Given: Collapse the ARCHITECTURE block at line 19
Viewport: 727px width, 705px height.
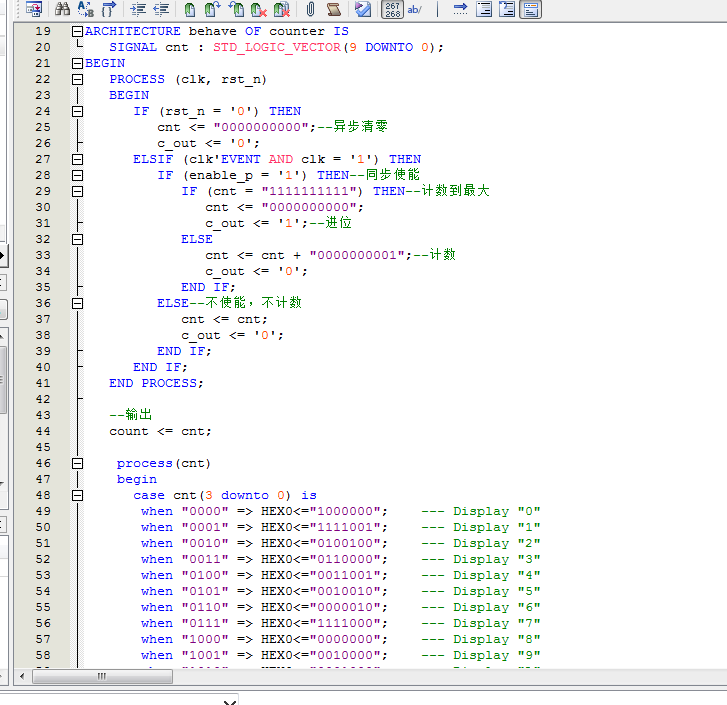Looking at the screenshot, I should click(77, 31).
